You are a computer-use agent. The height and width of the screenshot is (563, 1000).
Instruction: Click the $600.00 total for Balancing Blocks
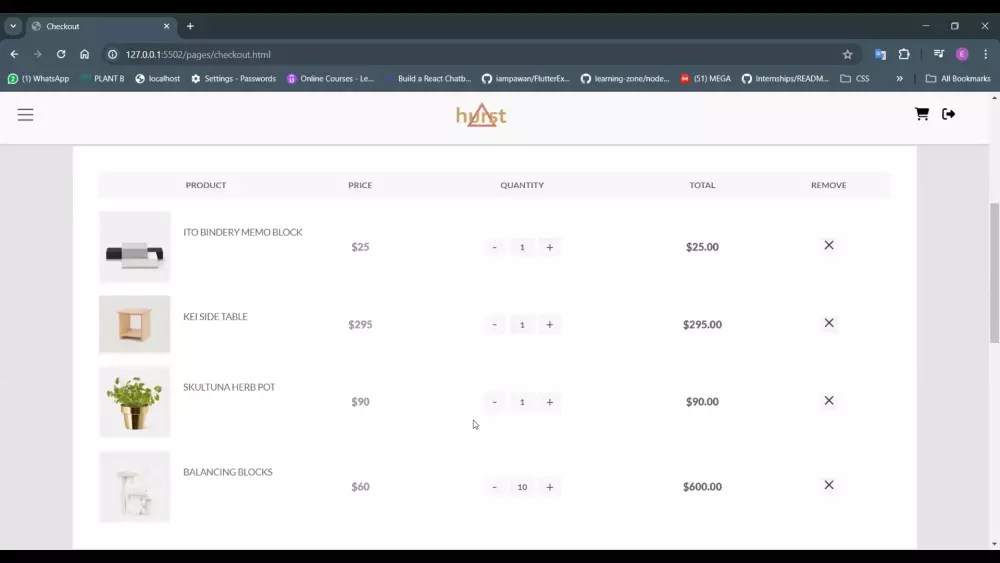(702, 486)
